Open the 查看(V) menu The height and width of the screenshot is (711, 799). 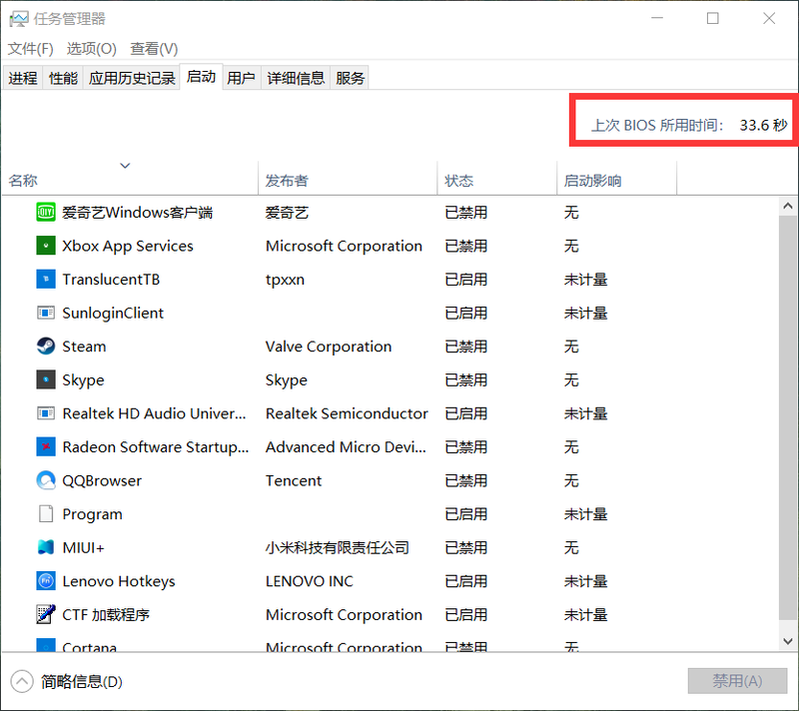pos(154,48)
